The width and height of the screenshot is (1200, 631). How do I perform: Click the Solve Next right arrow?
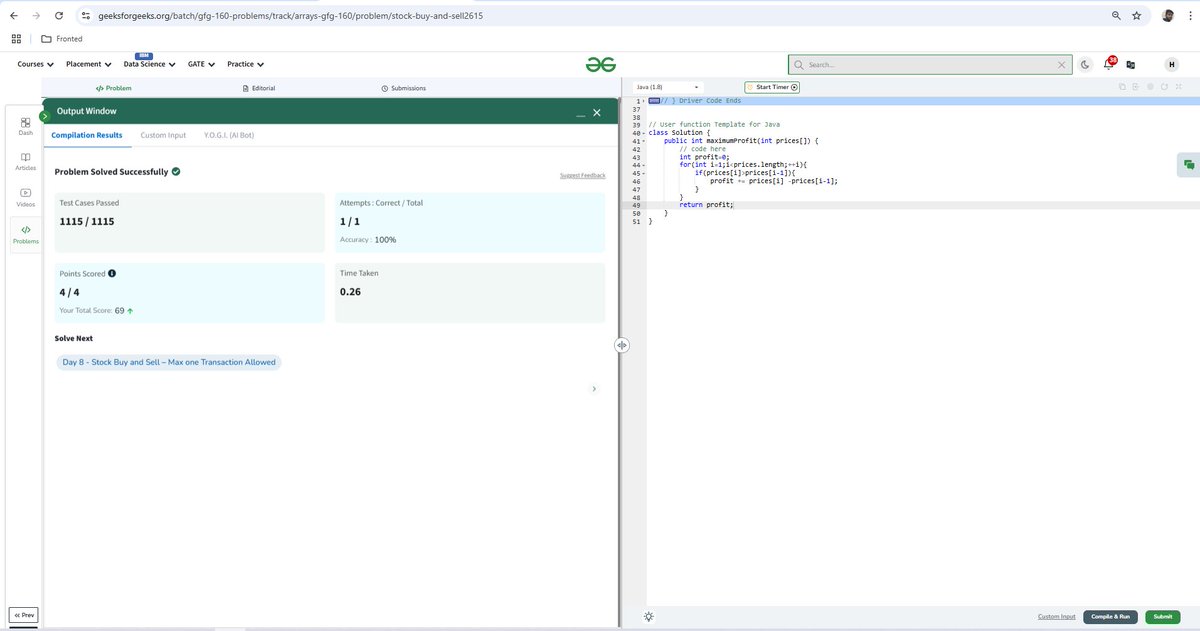click(594, 389)
